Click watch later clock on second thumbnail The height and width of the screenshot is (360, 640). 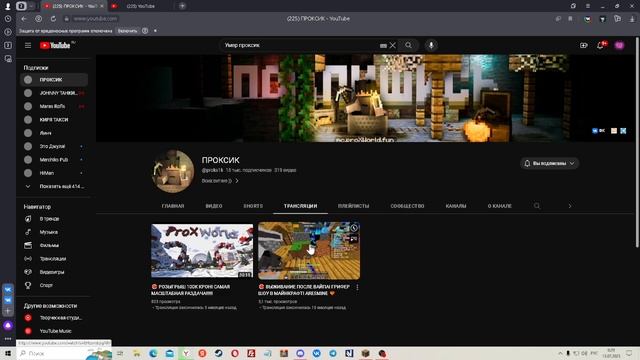pyautogui.click(x=353, y=228)
